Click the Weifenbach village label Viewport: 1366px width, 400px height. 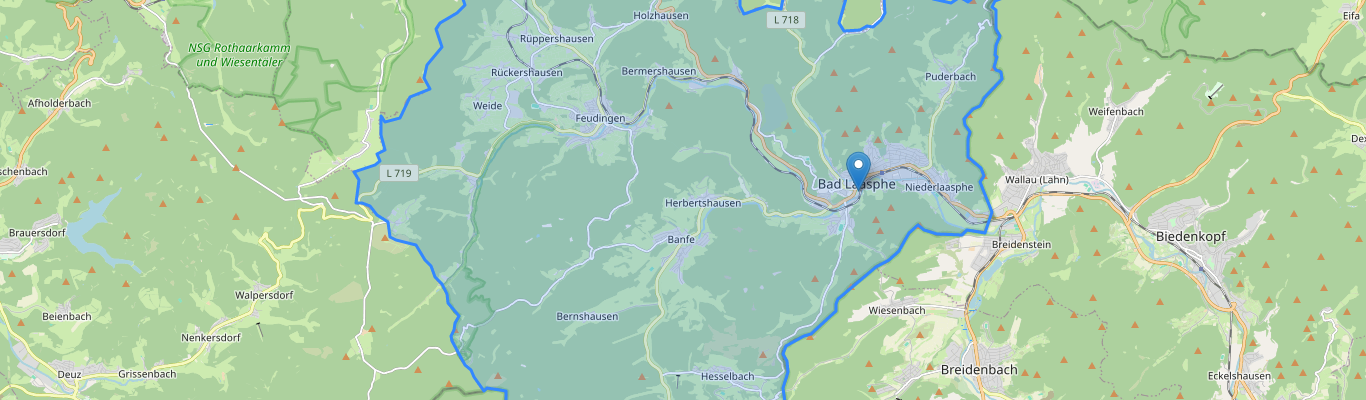[1116, 111]
